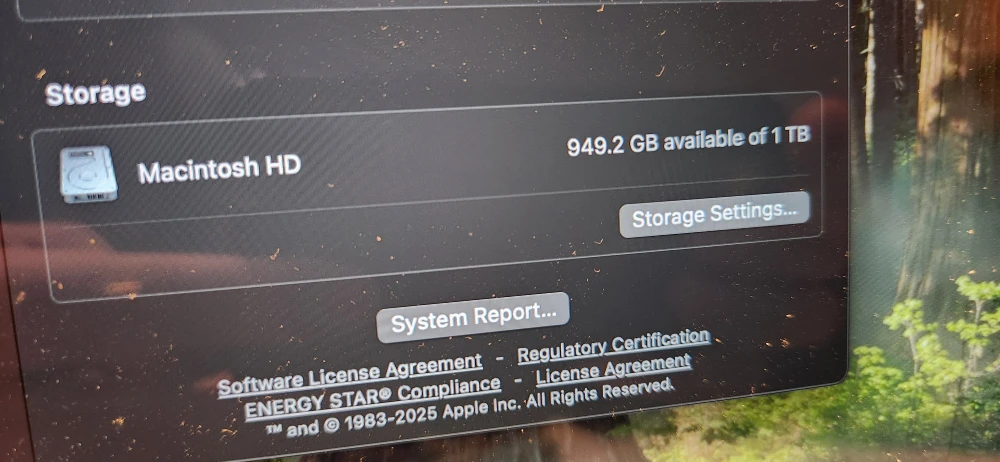Screen dimensions: 1000x462
Task: Select the Macintosh HD name label
Action: pyautogui.click(x=219, y=170)
